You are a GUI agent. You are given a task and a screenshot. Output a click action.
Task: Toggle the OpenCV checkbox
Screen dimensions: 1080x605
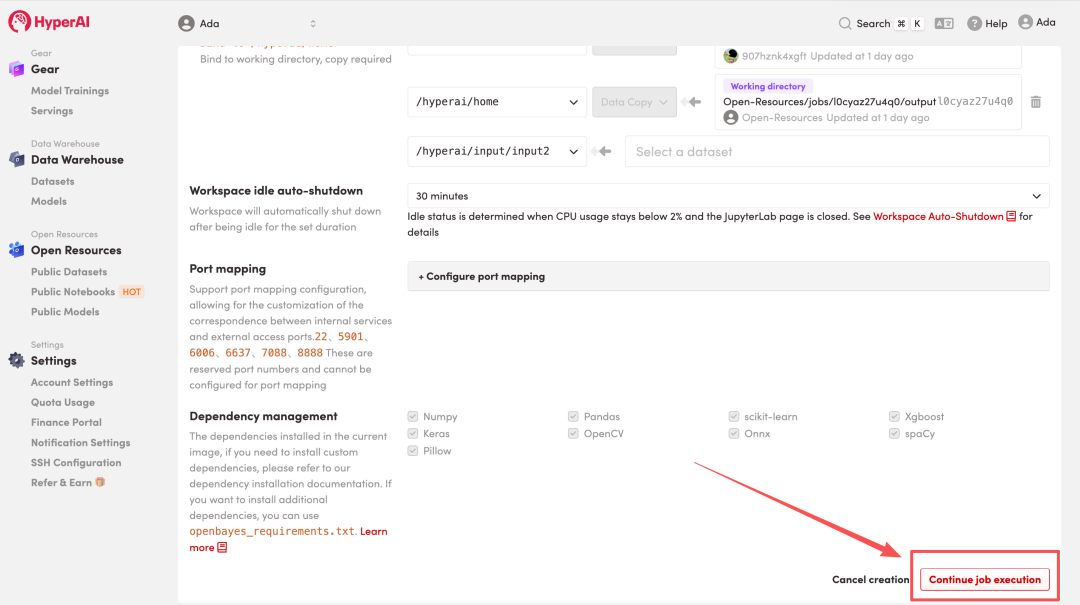click(x=573, y=433)
